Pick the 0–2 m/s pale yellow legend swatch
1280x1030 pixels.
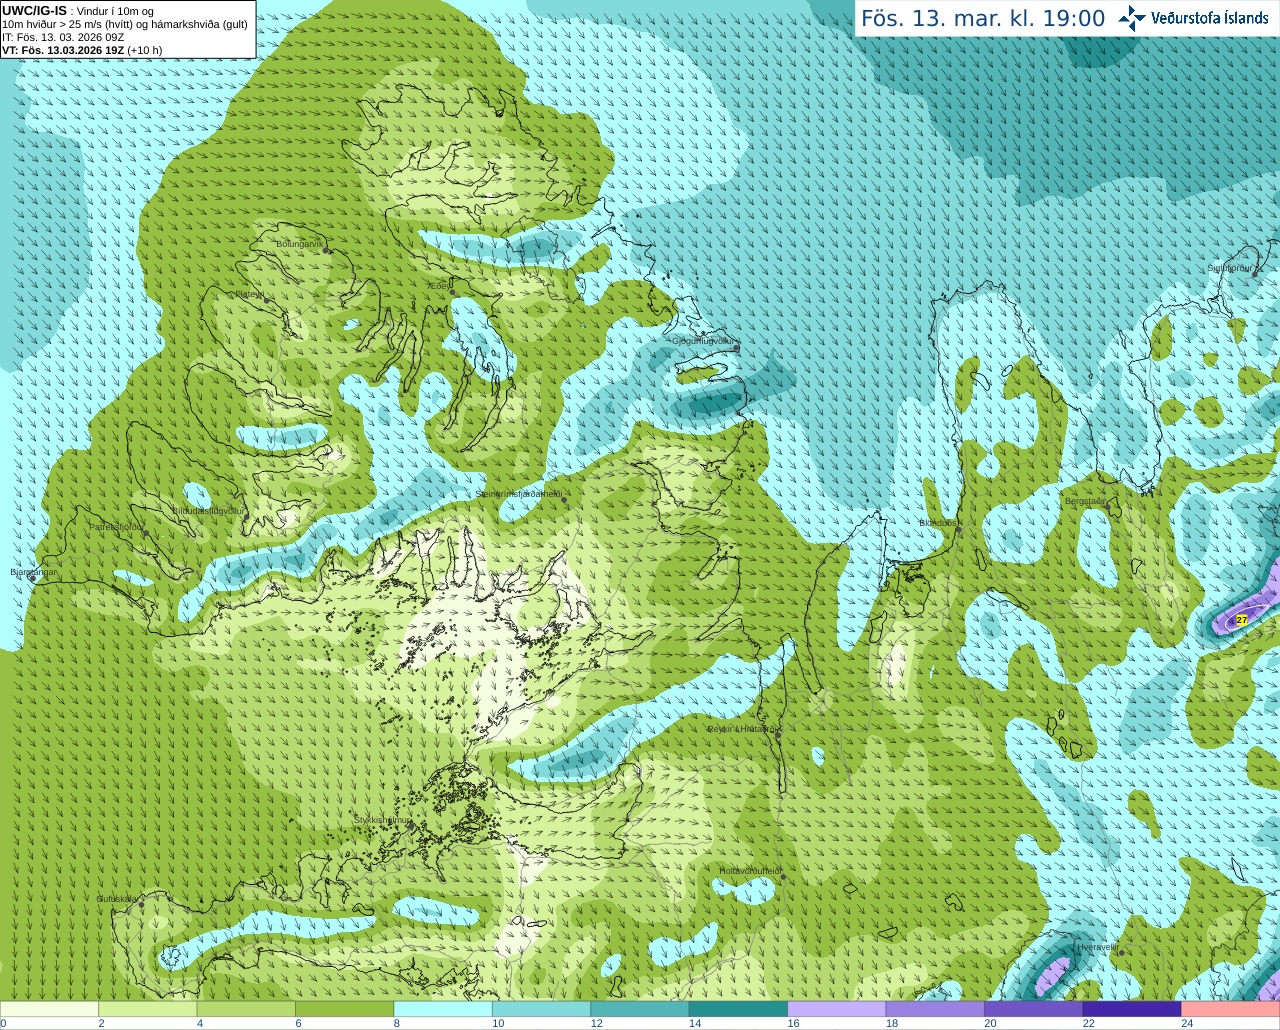point(49,1009)
